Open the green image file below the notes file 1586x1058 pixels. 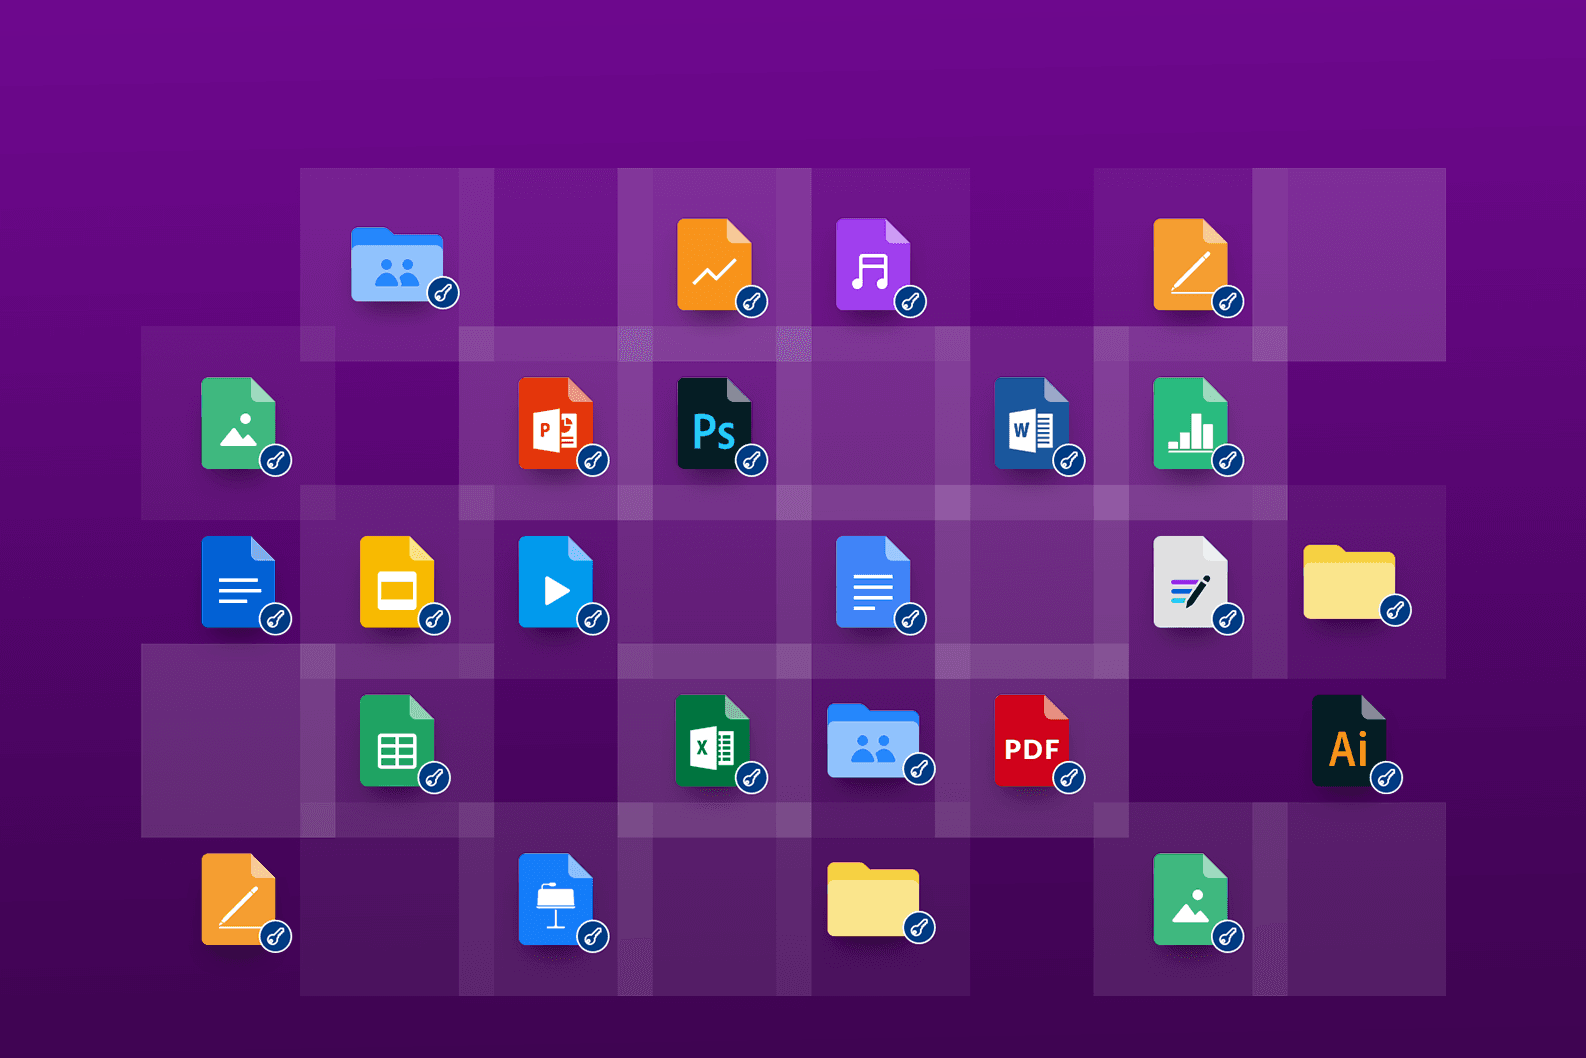[1190, 899]
